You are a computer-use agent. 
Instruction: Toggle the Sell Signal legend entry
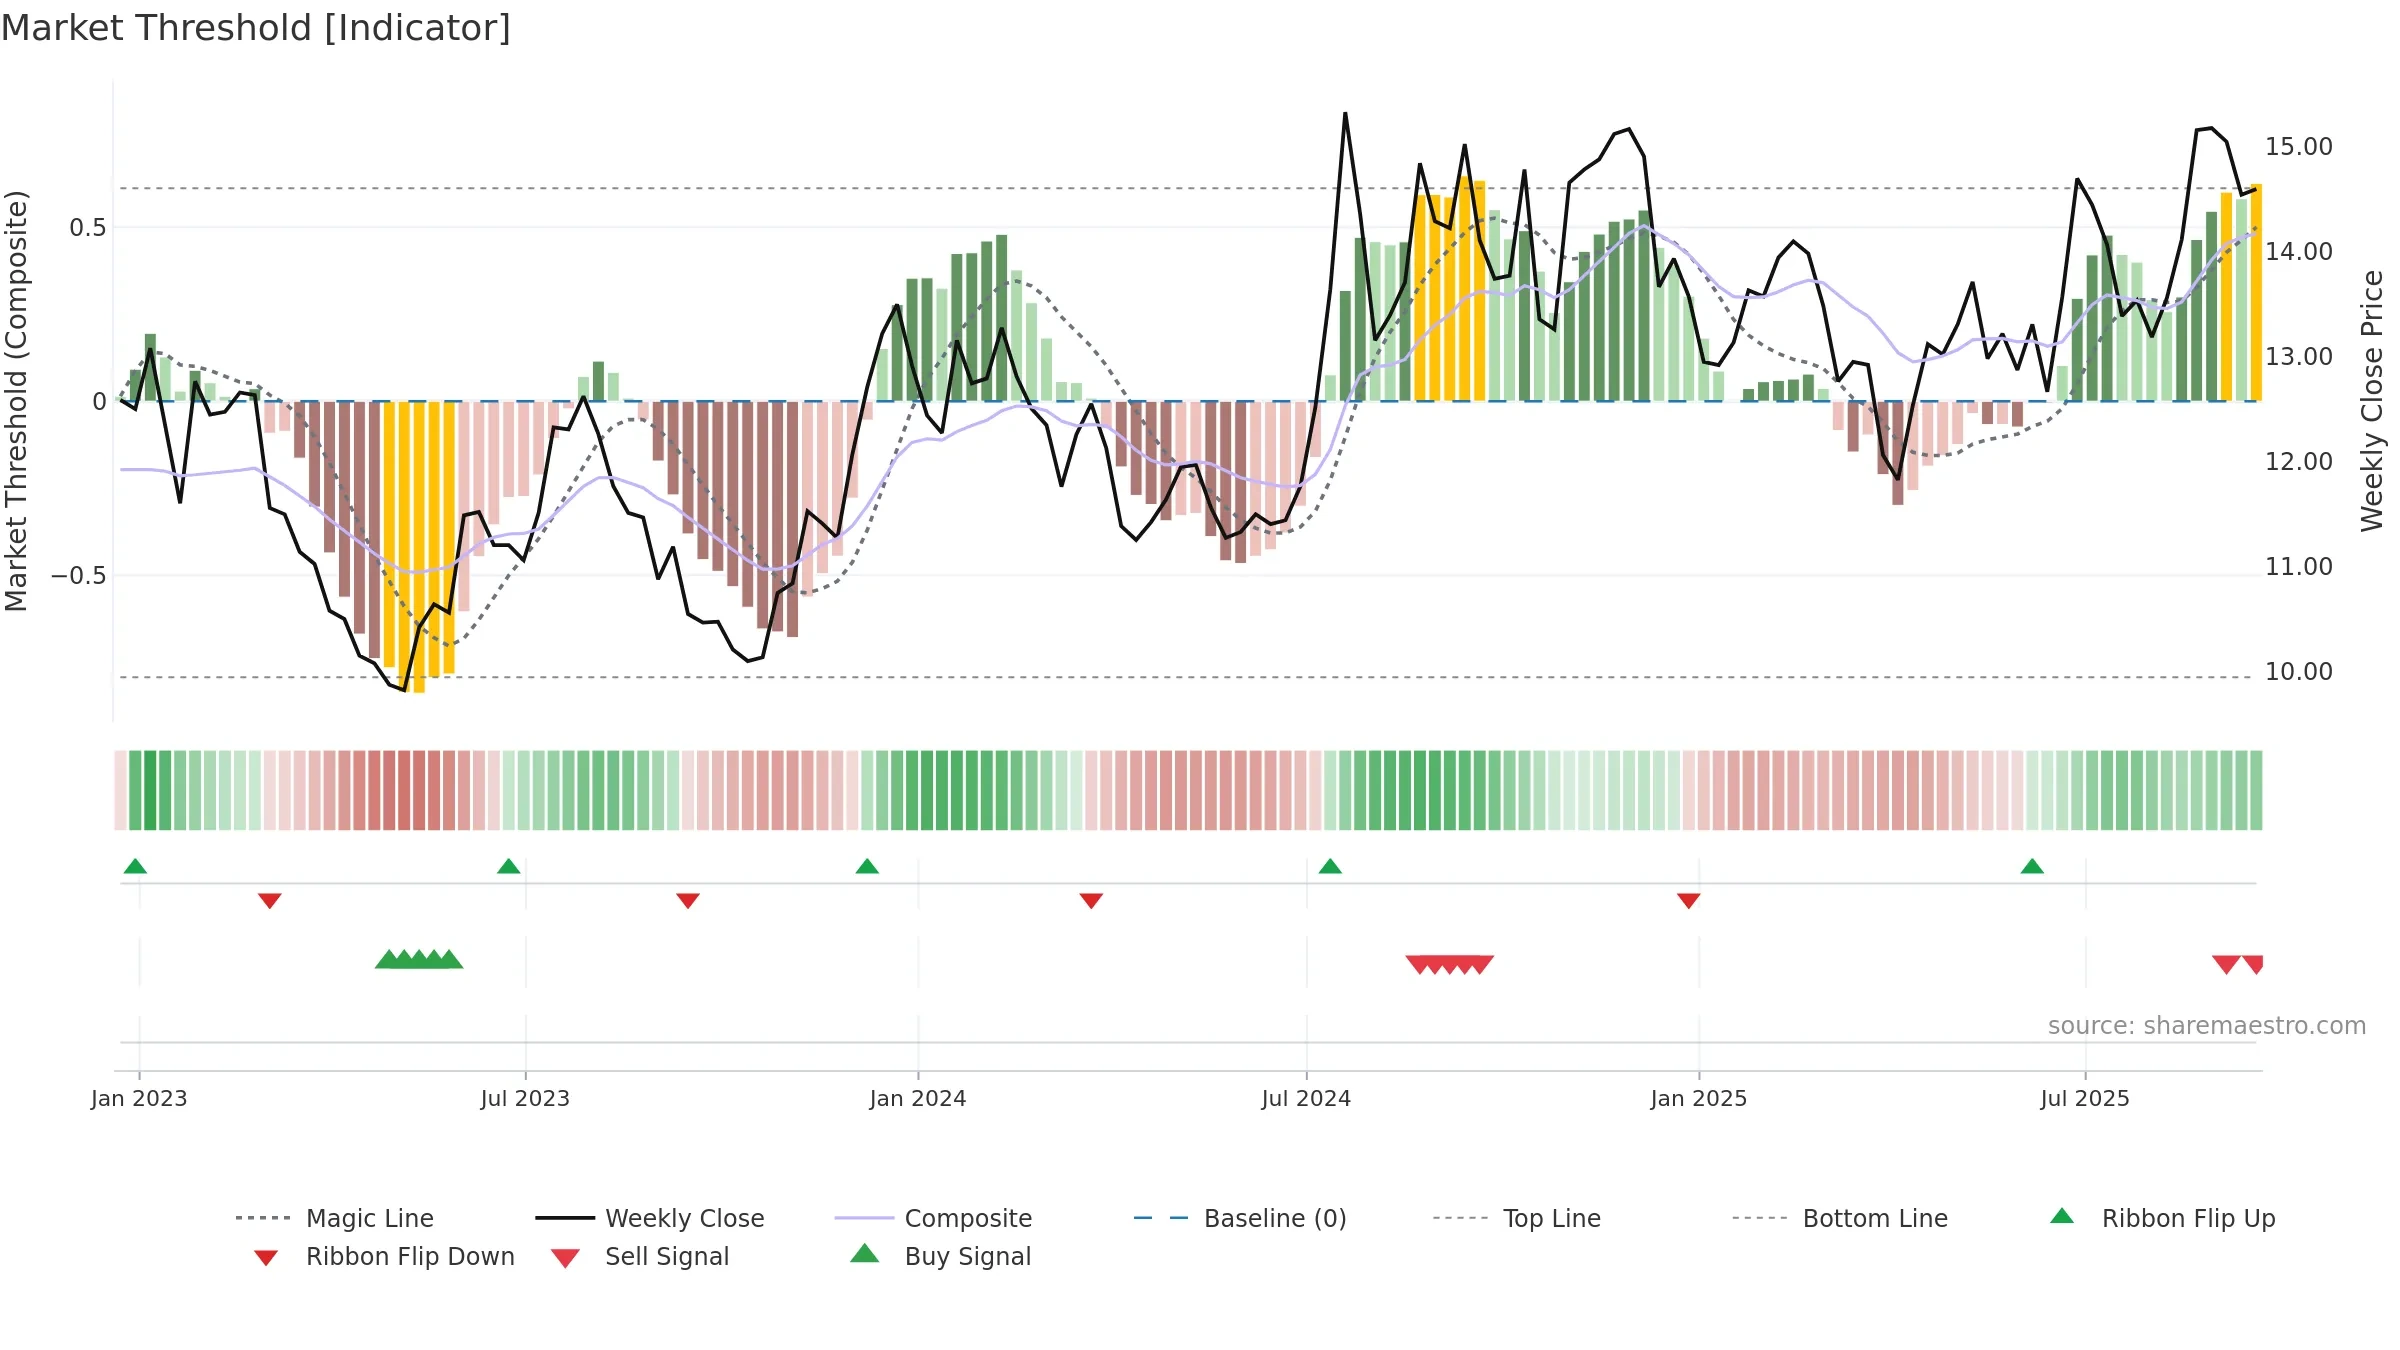coord(640,1256)
